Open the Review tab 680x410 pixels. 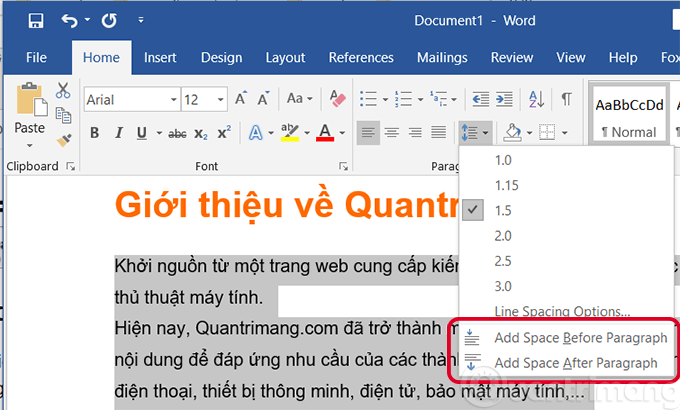click(512, 57)
